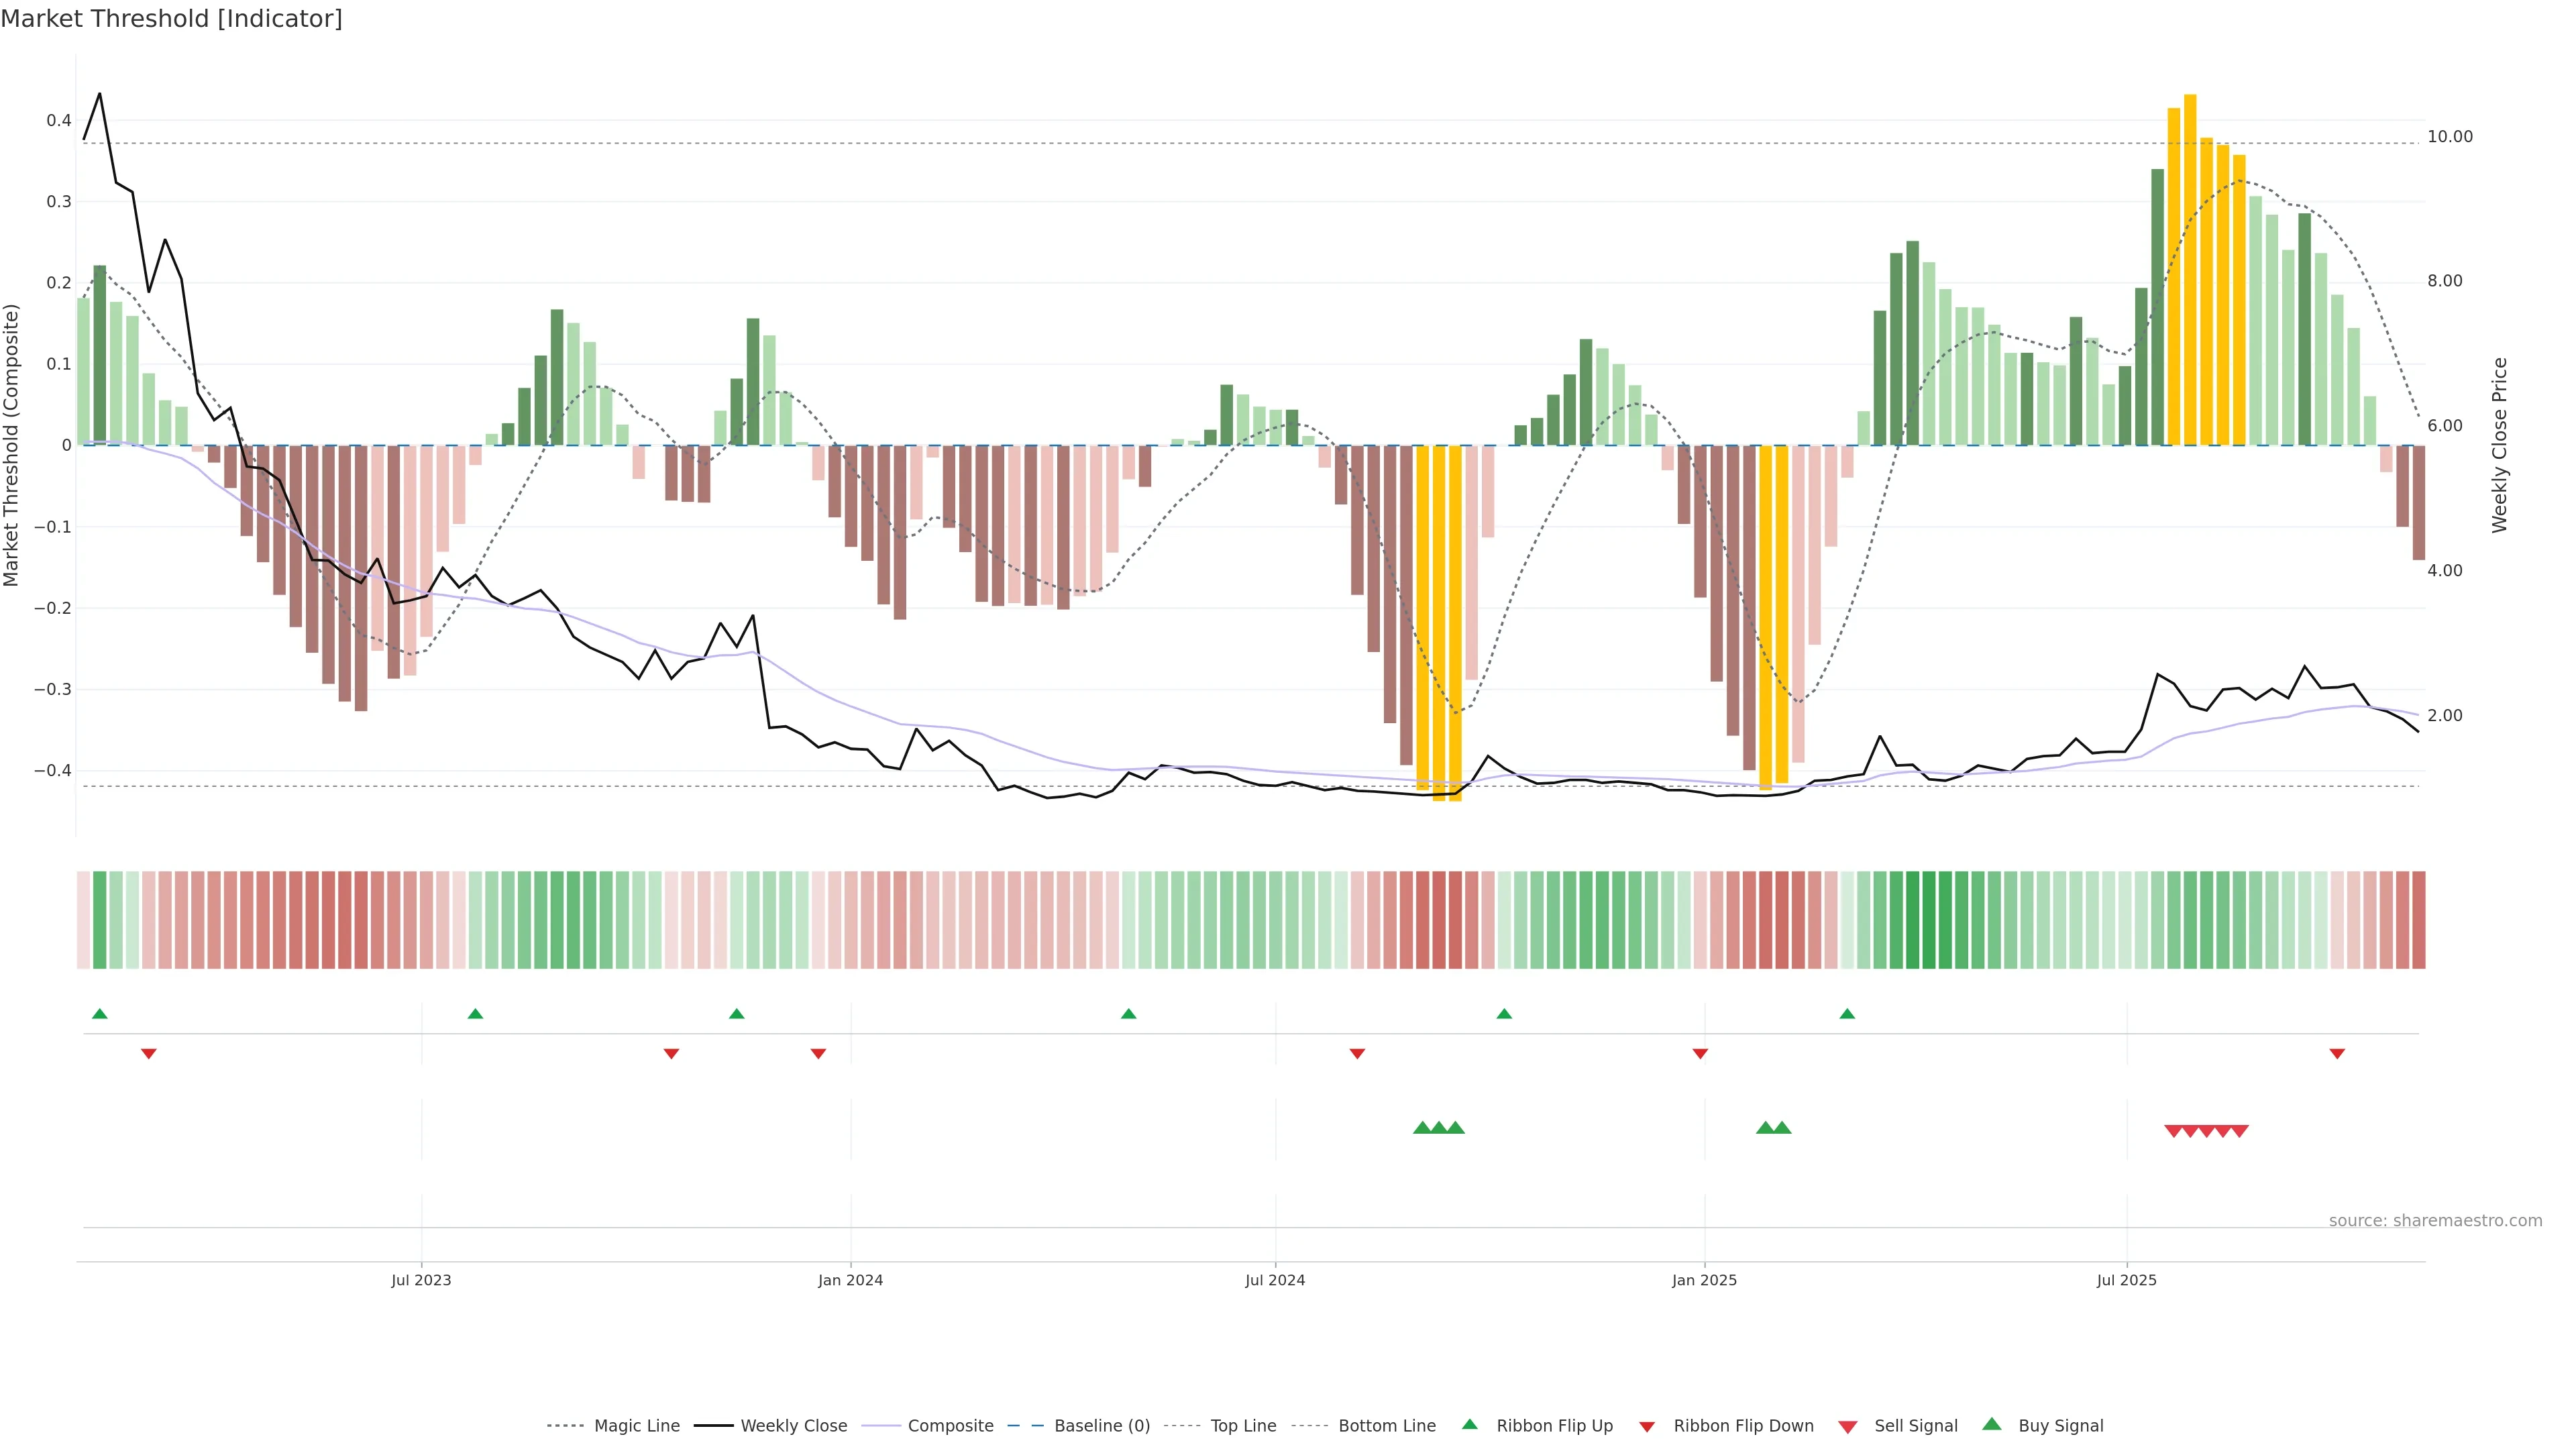Click the leftmost red Sell Signal triangle
Screen dimensions: 2576x1449
[2173, 1131]
